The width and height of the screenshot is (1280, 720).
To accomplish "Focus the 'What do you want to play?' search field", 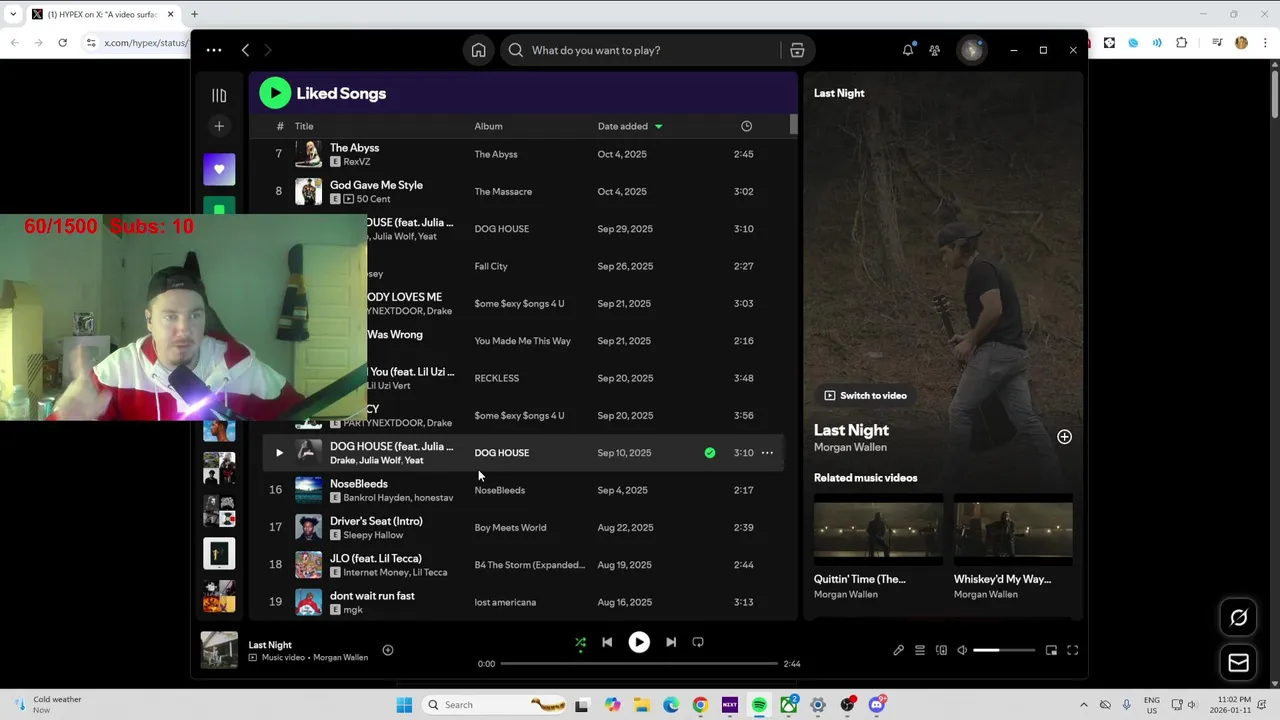I will [640, 50].
